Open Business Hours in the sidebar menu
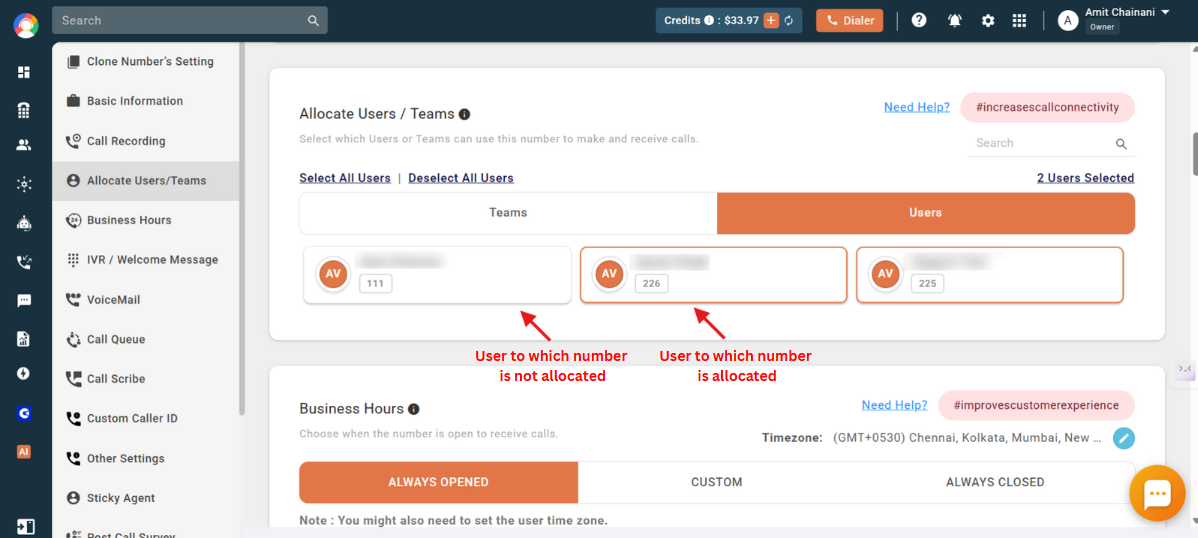This screenshot has height=538, width=1198. point(146,220)
